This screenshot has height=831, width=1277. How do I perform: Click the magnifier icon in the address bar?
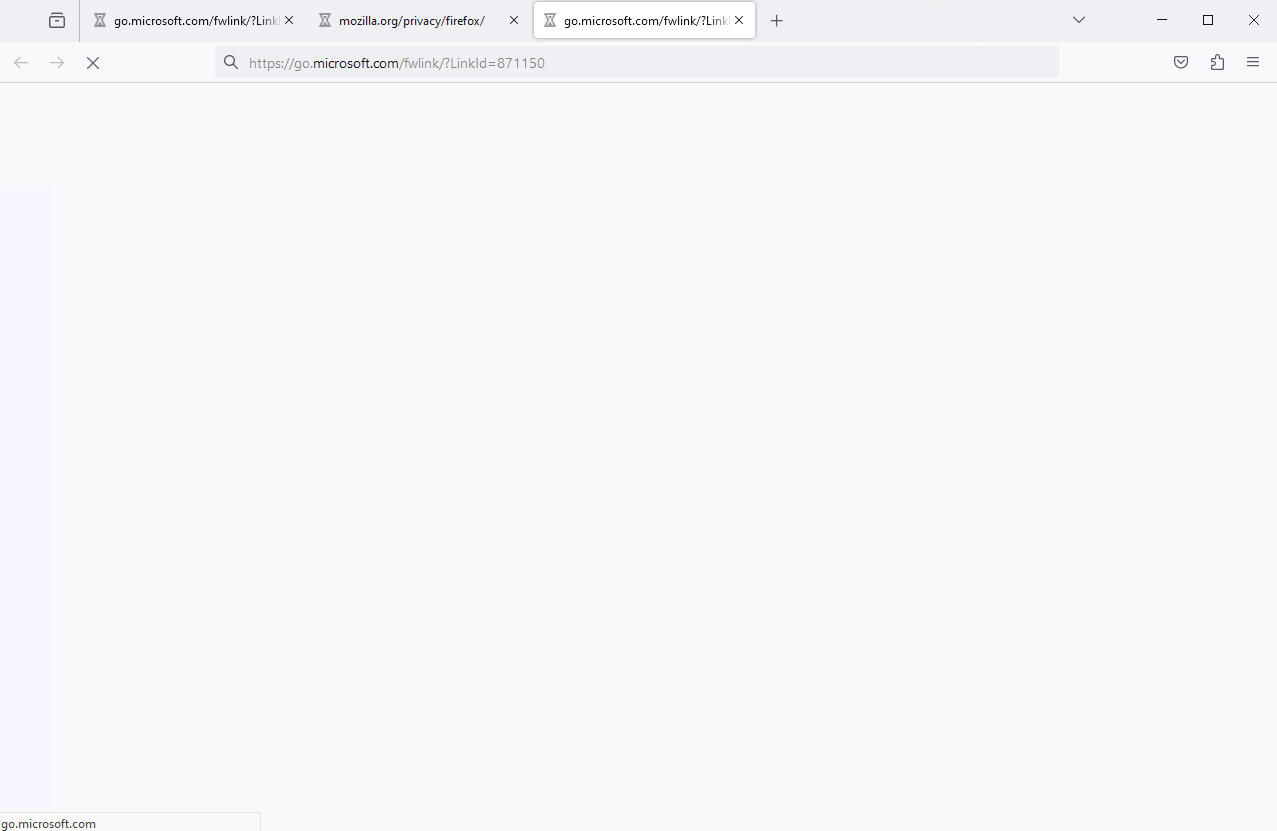231,63
